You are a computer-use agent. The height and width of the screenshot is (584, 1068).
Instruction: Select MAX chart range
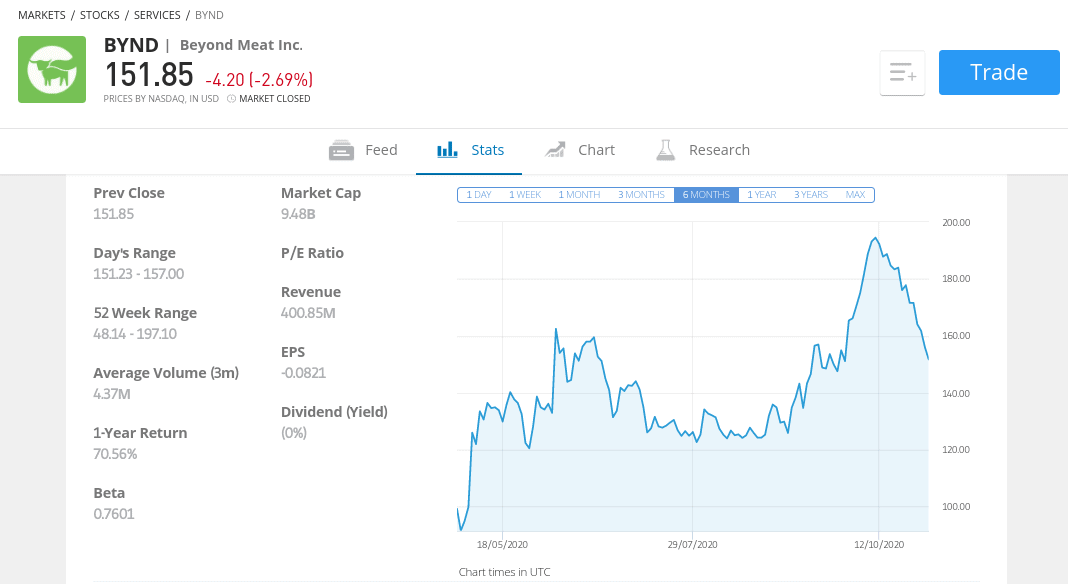pyautogui.click(x=855, y=195)
